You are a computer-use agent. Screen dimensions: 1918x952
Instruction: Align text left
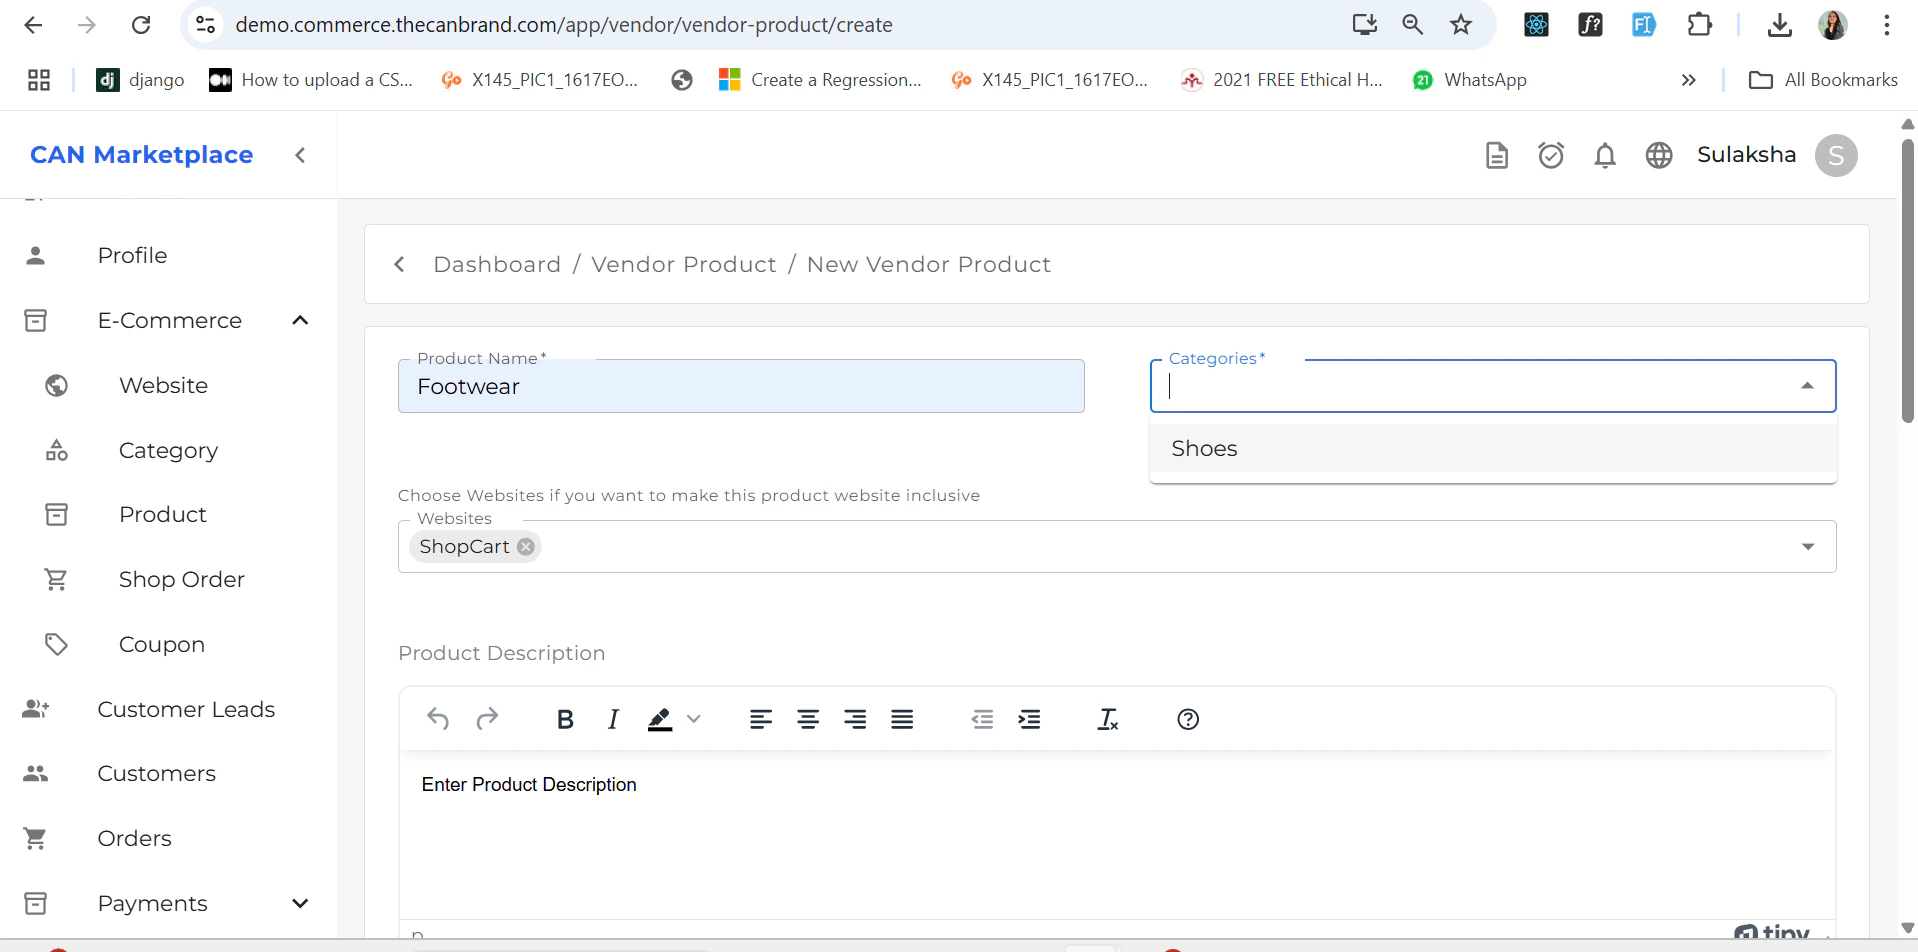click(761, 719)
